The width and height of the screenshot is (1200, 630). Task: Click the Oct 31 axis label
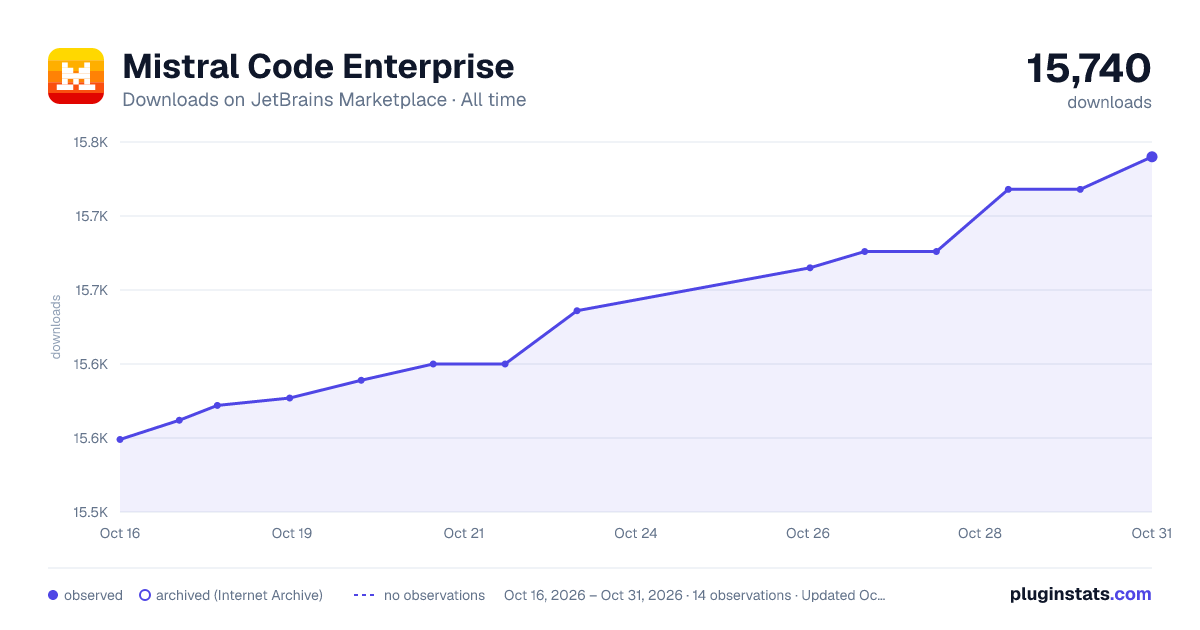click(x=1152, y=533)
